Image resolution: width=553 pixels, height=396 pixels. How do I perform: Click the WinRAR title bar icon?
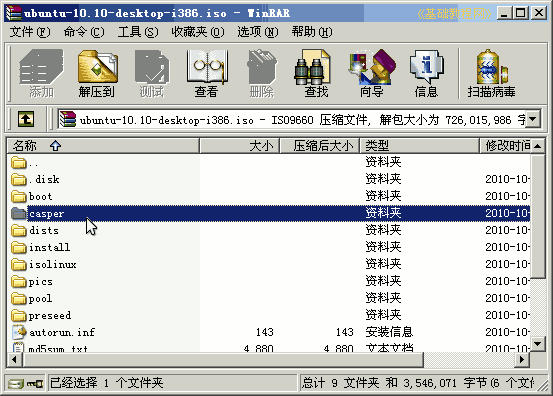pos(13,13)
